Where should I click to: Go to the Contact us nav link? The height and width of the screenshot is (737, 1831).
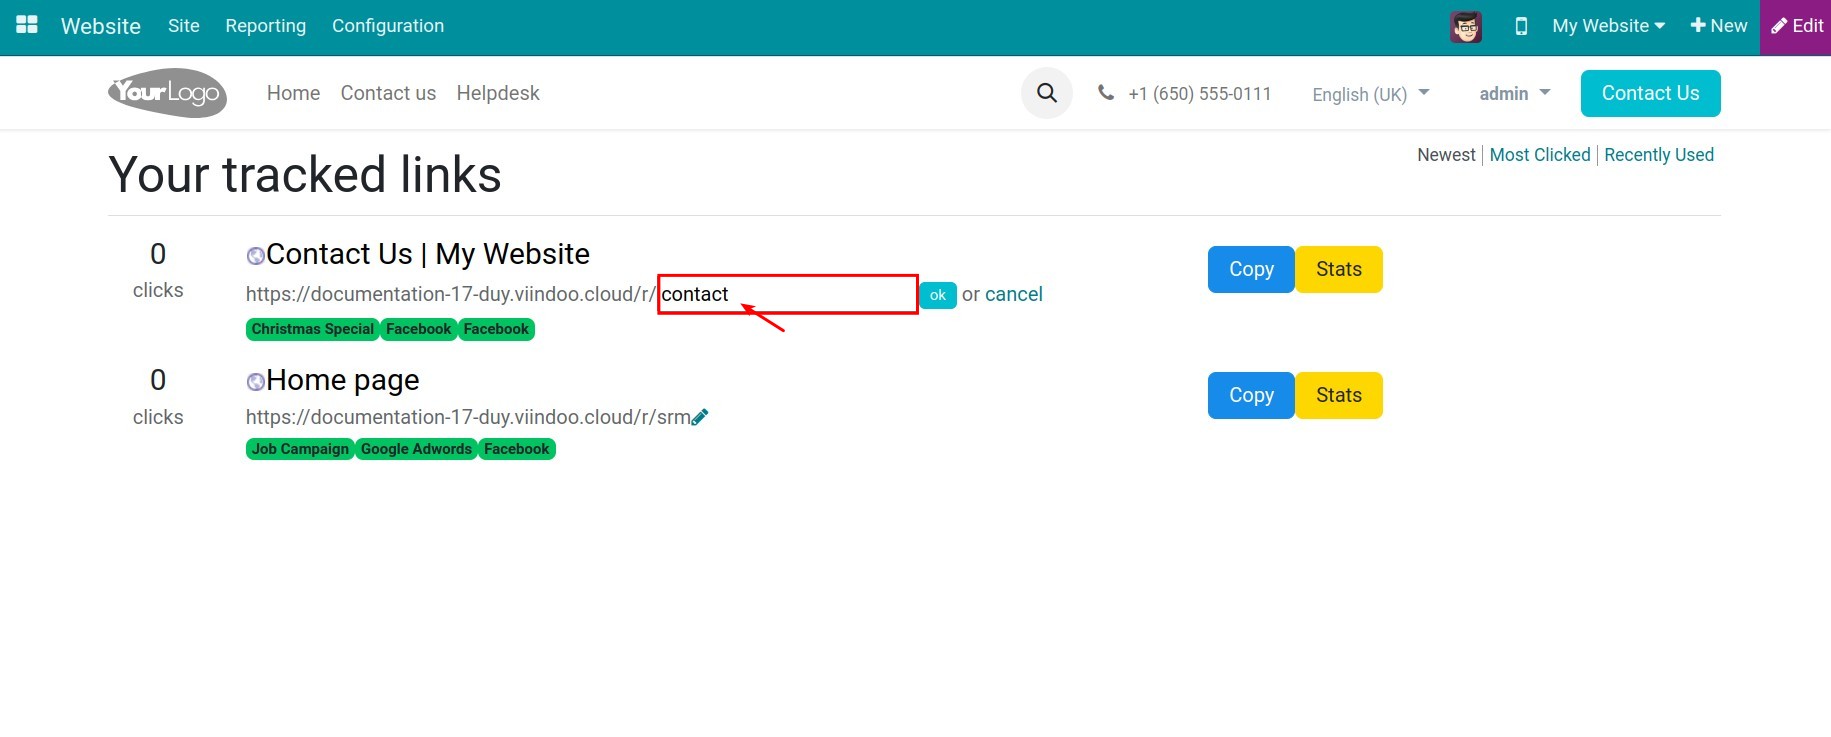[388, 93]
